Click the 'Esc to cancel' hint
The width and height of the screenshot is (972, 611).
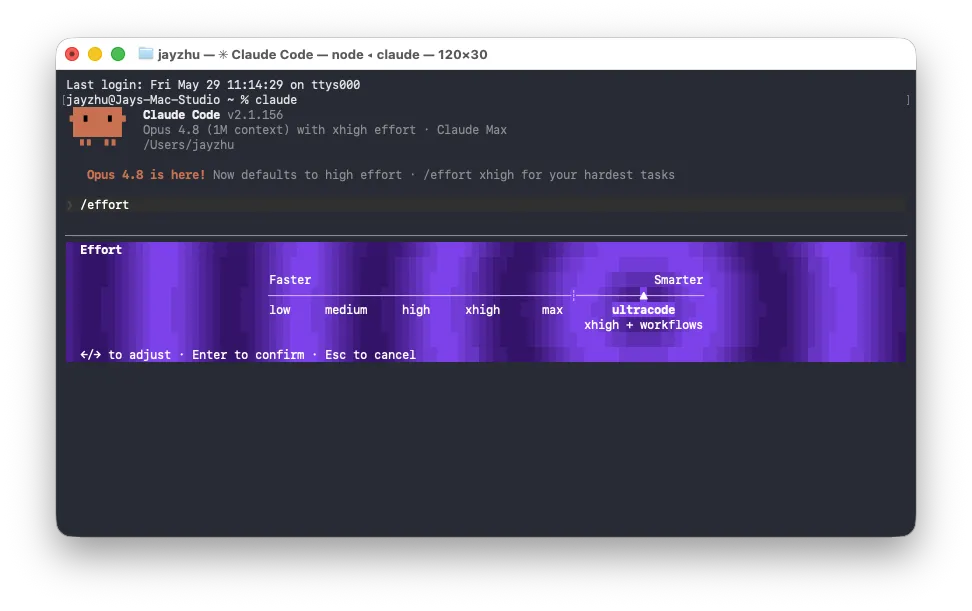point(370,355)
